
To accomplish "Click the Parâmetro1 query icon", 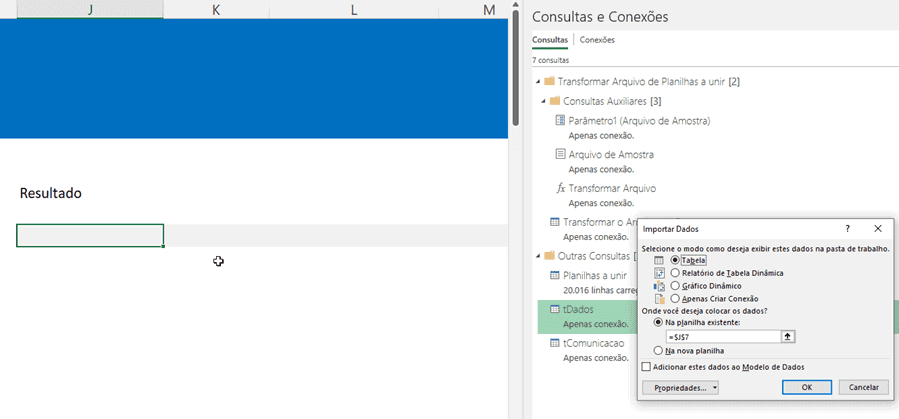I will [x=560, y=121].
